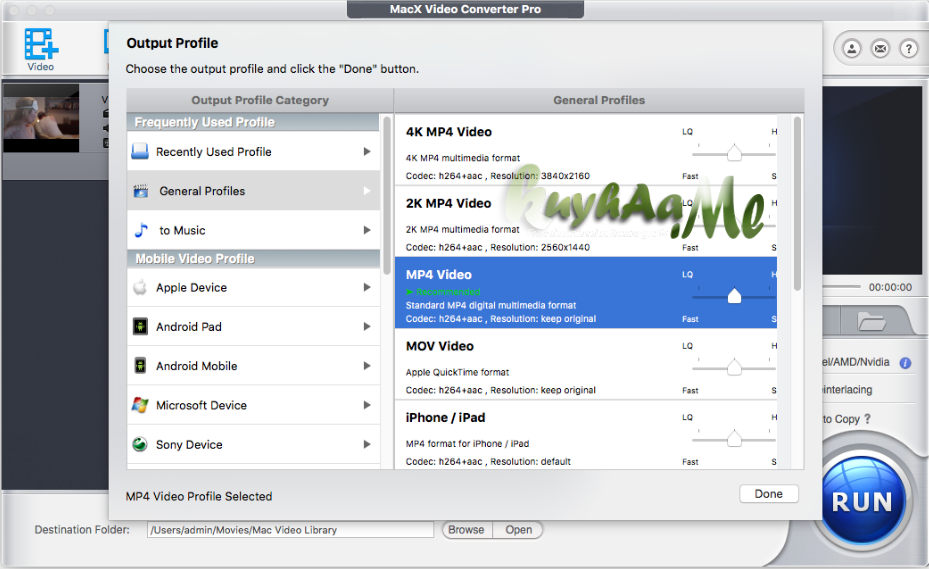
Task: Select the MOV Video profile
Action: pyautogui.click(x=586, y=364)
